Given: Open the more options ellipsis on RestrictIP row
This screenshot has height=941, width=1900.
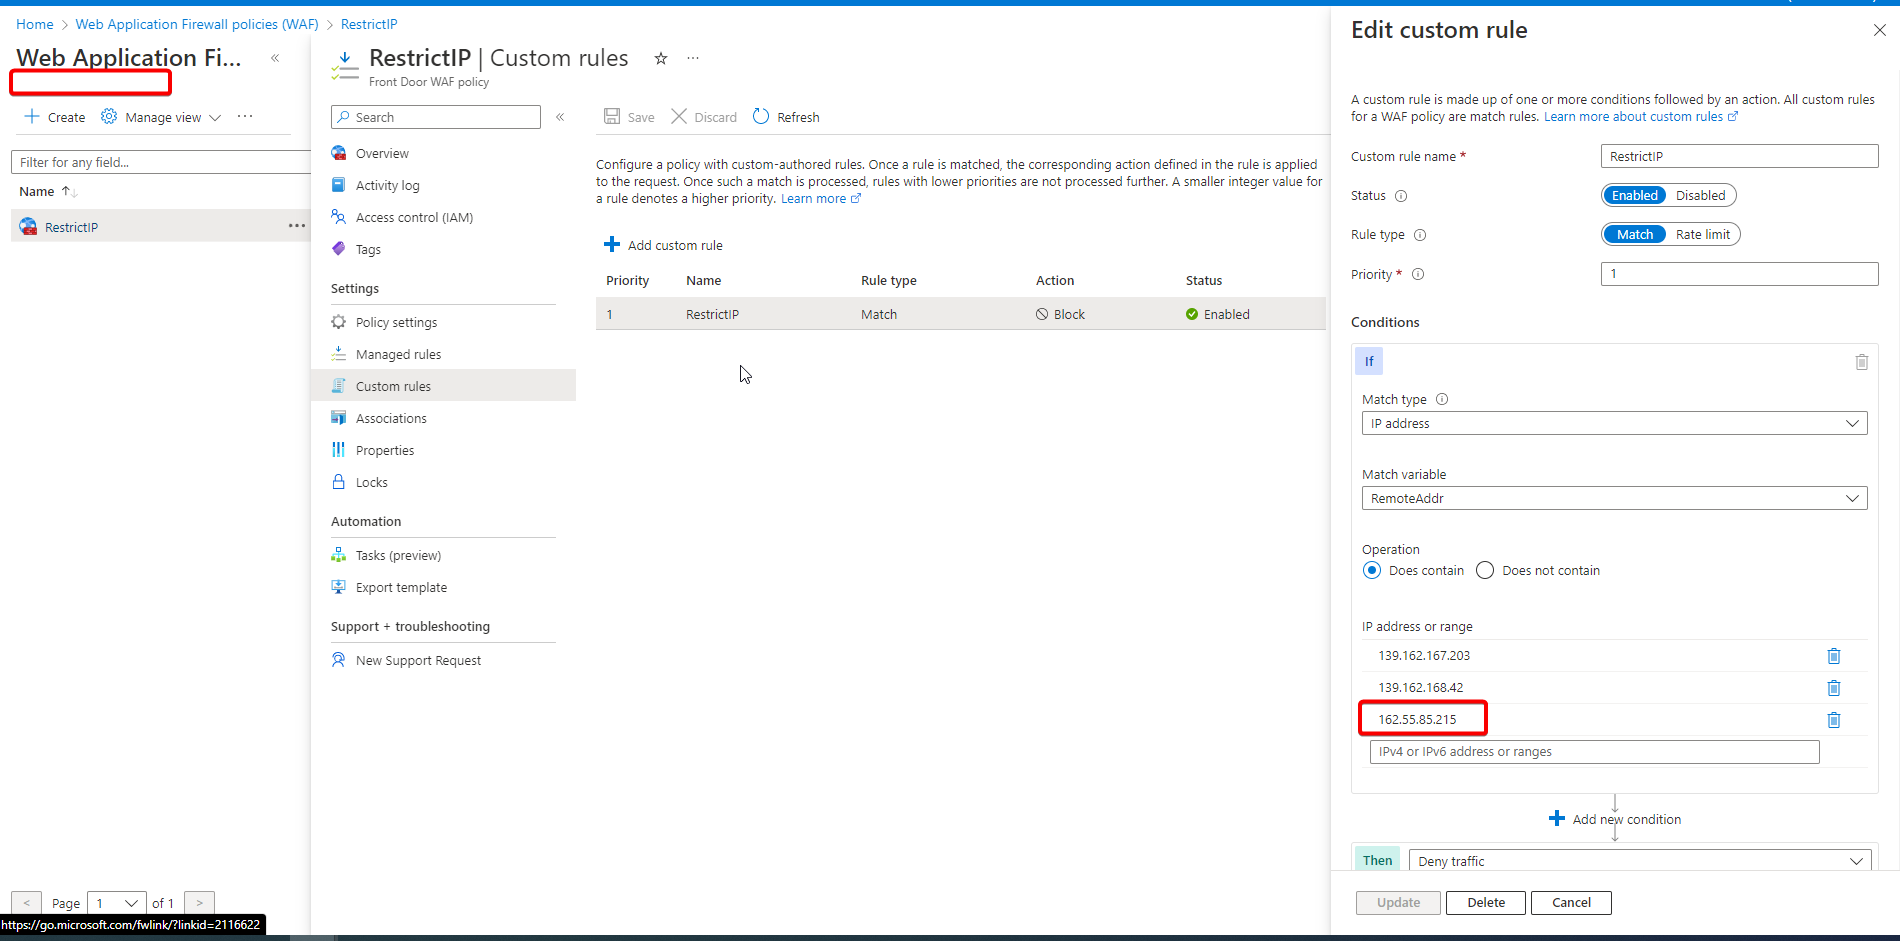Looking at the screenshot, I should [297, 226].
